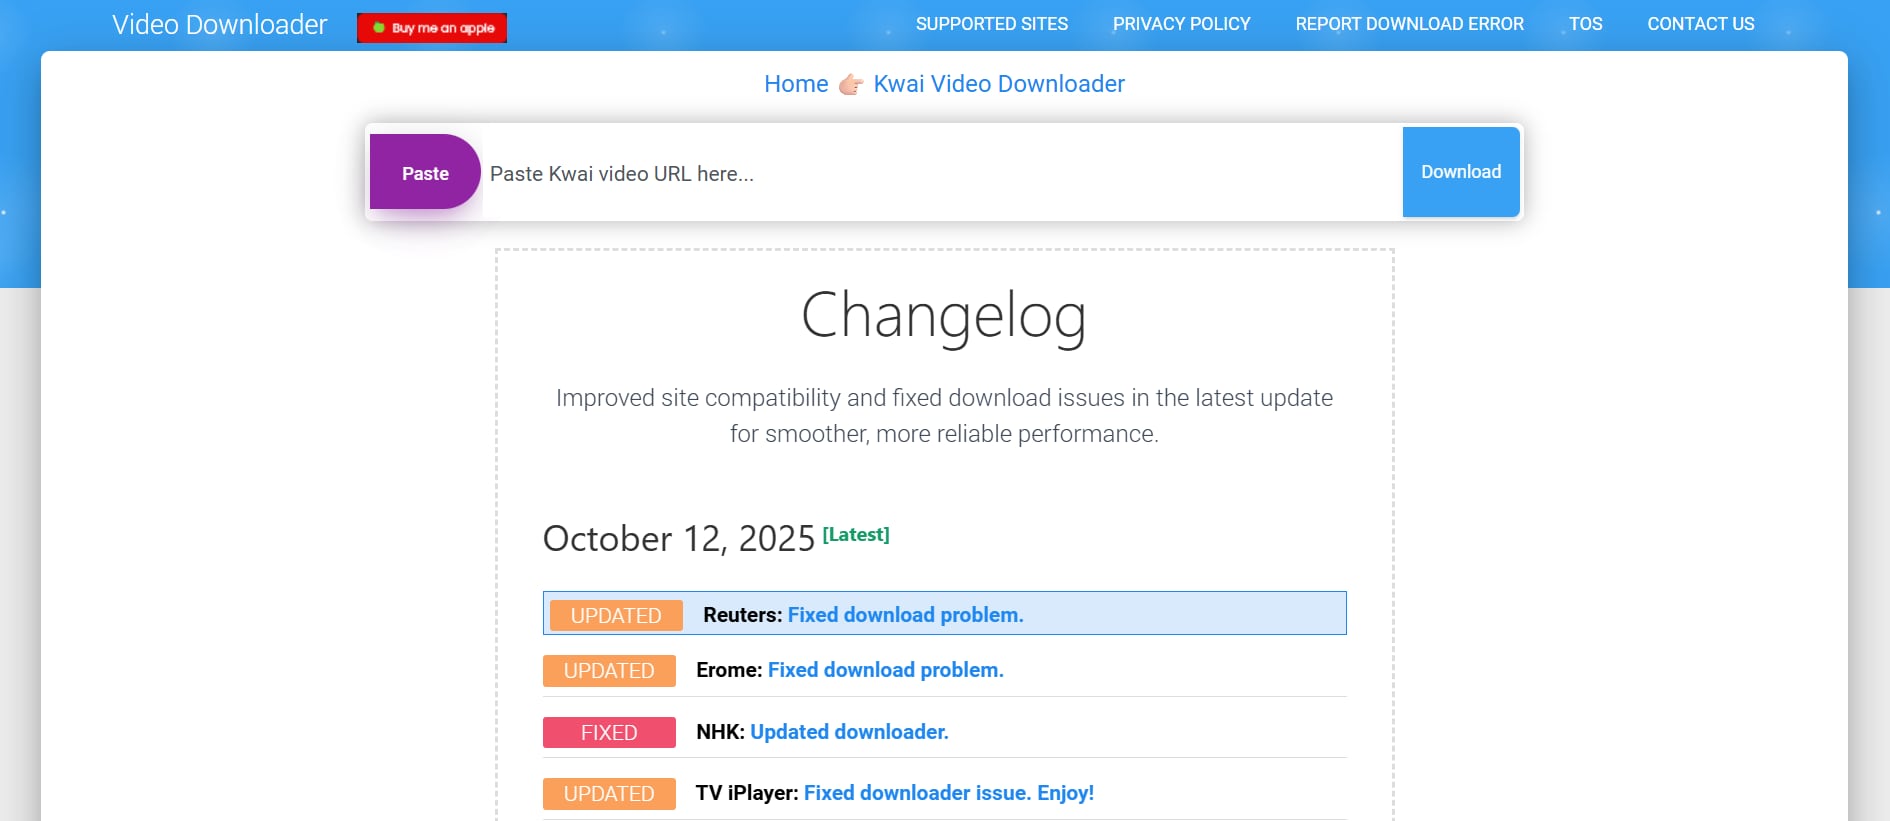Click the UPDATED badge beside Reuters

(x=616, y=615)
